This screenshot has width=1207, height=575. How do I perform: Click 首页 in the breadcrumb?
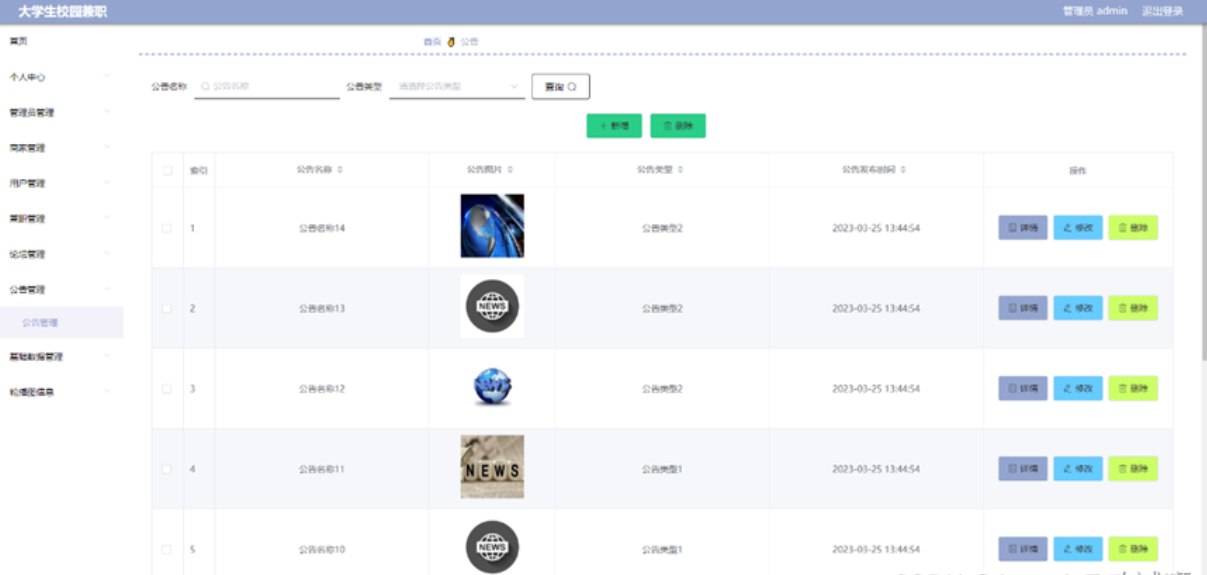click(x=432, y=42)
